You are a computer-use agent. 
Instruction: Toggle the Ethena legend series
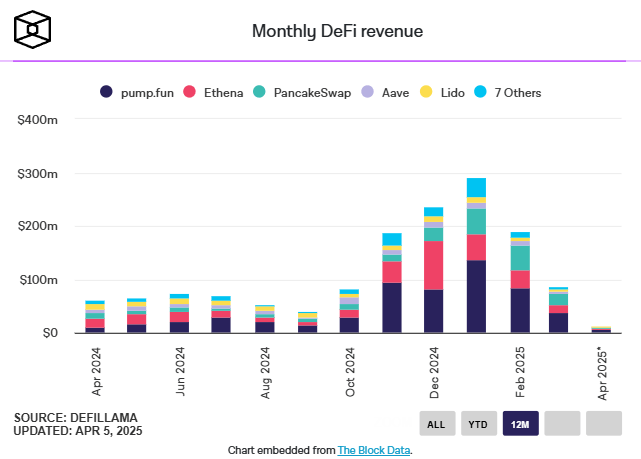[213, 92]
